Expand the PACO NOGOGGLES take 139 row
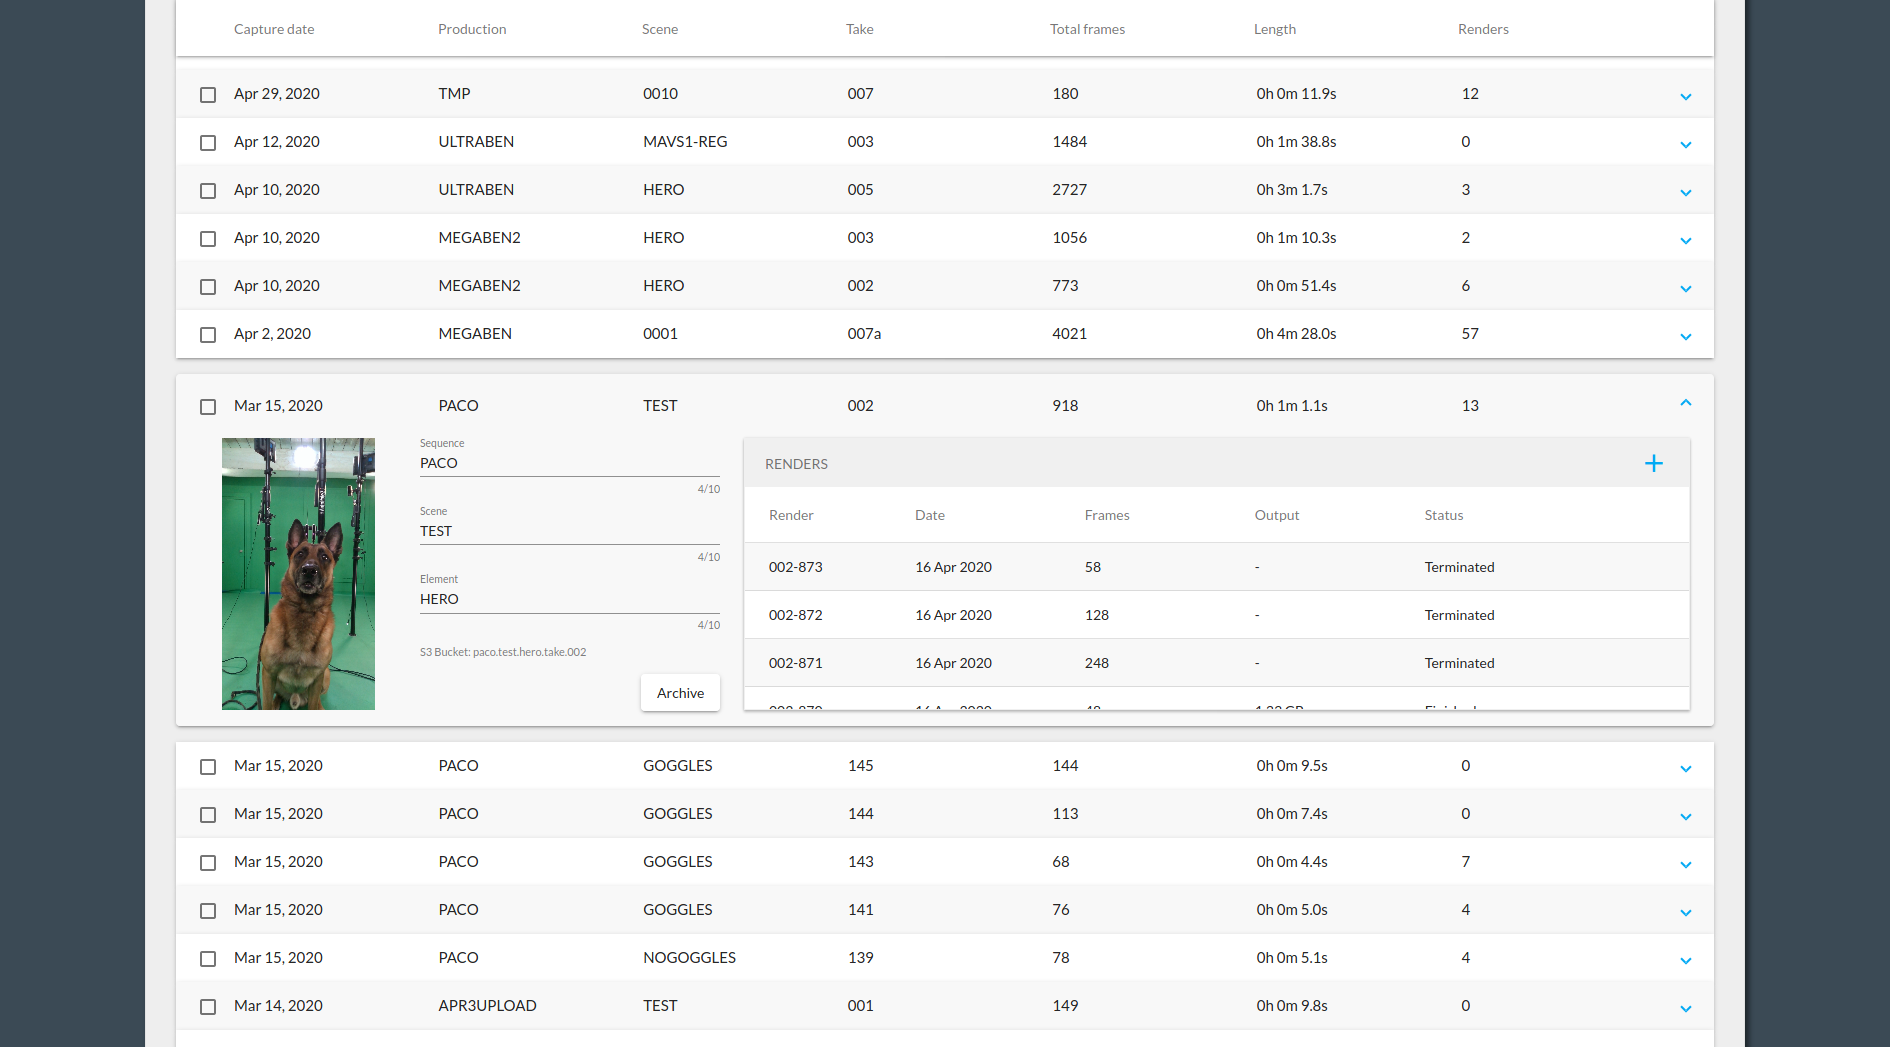Image resolution: width=1890 pixels, height=1047 pixels. tap(1685, 961)
